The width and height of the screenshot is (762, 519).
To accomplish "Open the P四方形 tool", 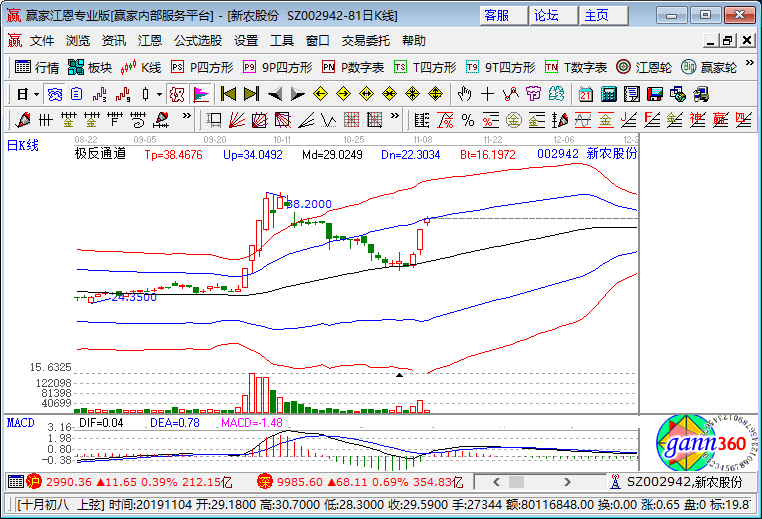I will click(x=202, y=67).
